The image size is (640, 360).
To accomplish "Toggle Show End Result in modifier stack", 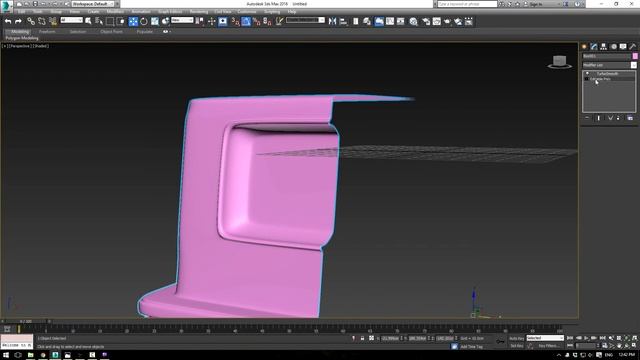I will (599, 118).
